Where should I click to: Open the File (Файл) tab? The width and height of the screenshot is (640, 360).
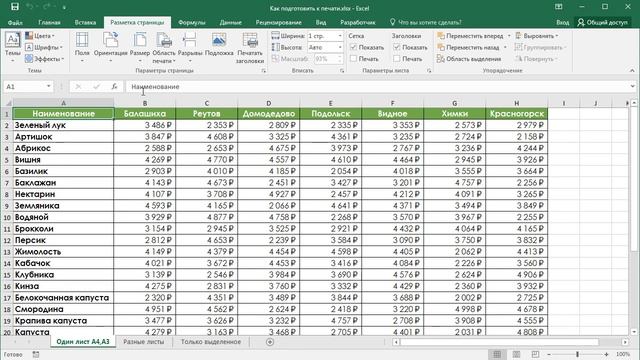coord(15,22)
